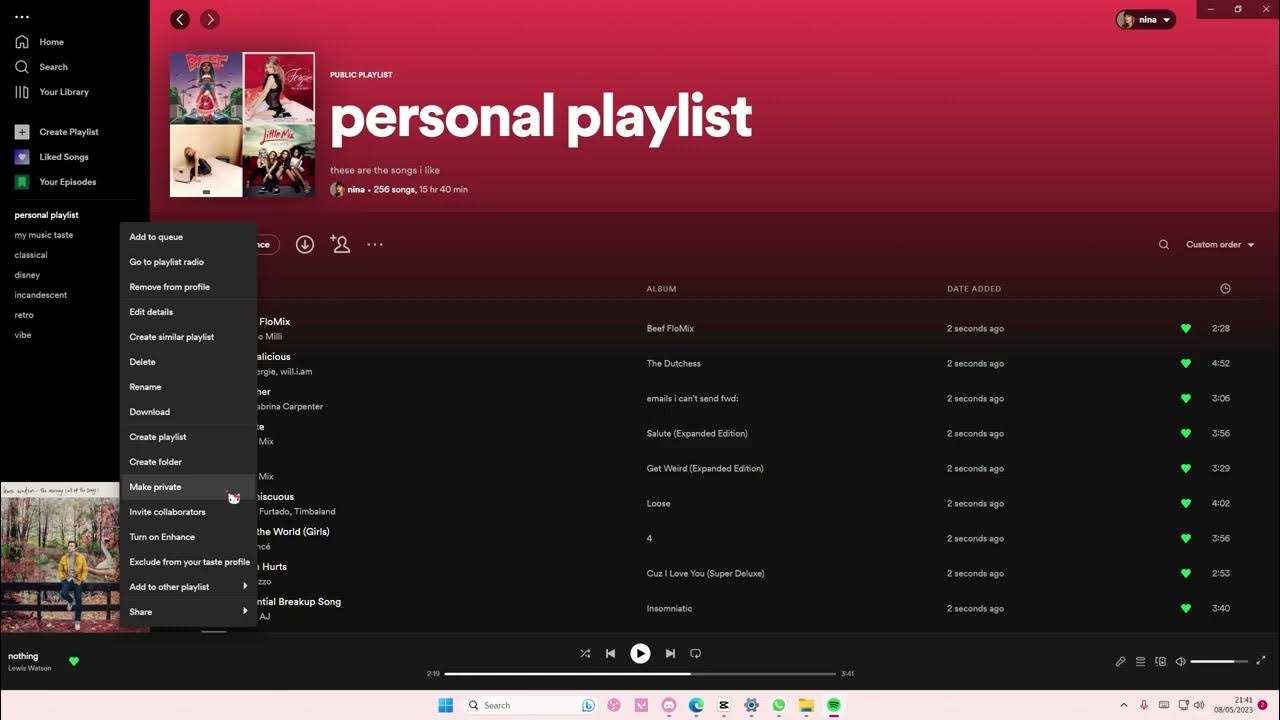Choose Edit details in context menu

point(188,312)
